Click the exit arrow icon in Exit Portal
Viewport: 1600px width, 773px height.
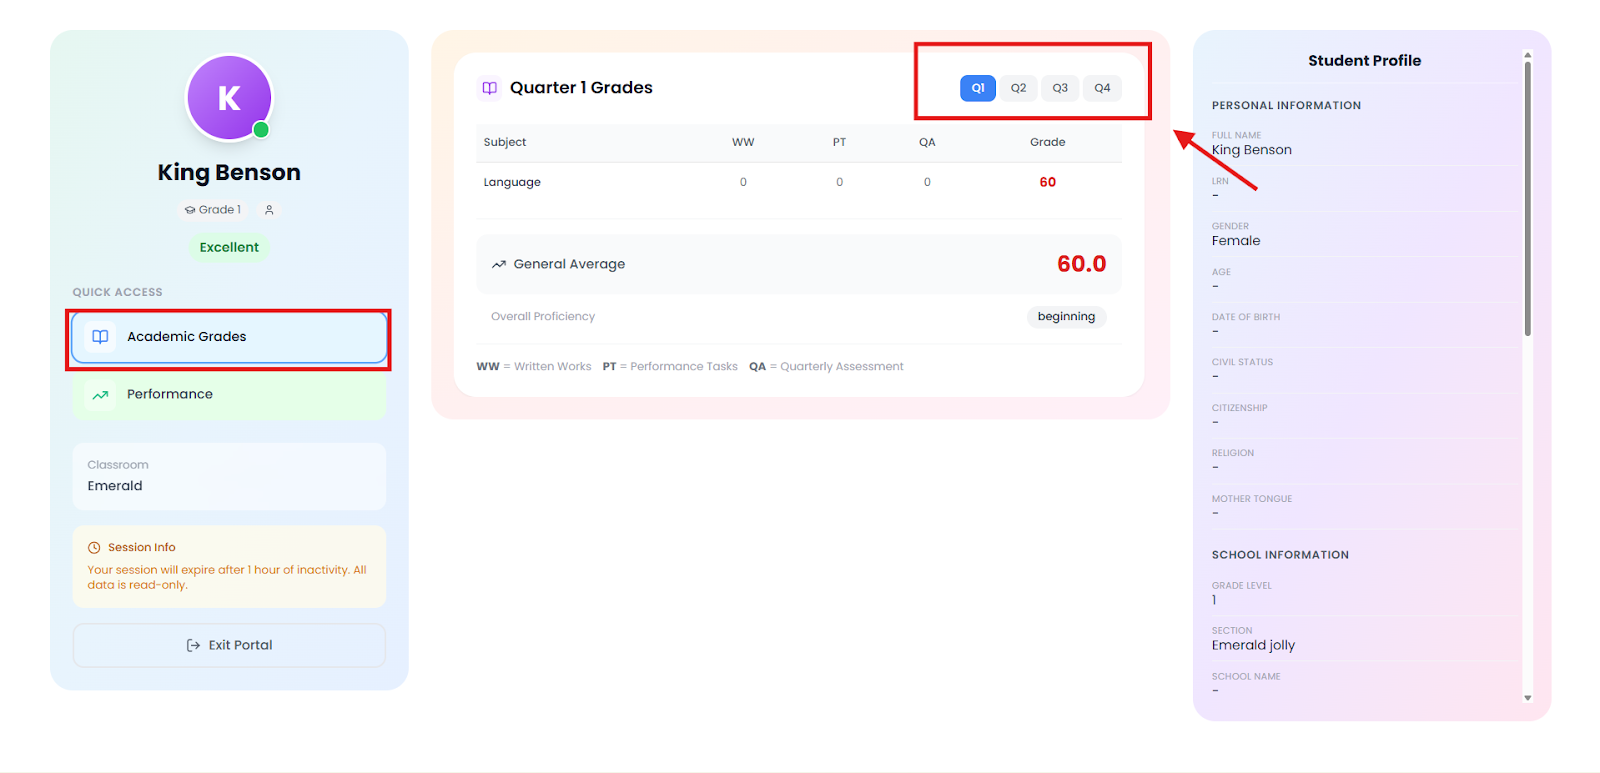coord(193,646)
